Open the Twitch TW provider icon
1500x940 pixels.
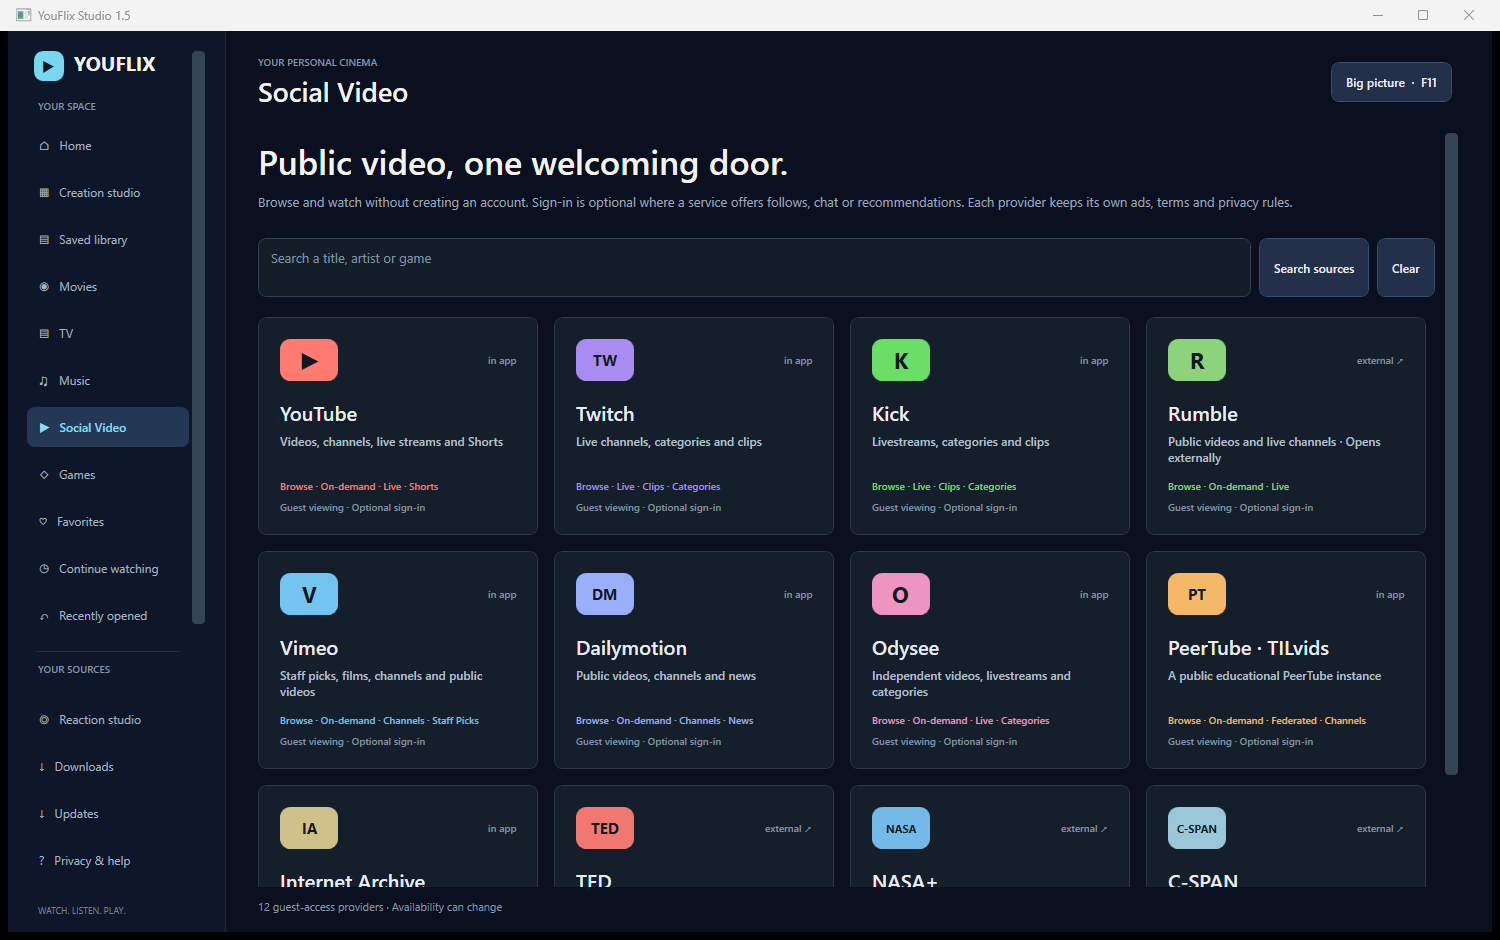tap(605, 360)
